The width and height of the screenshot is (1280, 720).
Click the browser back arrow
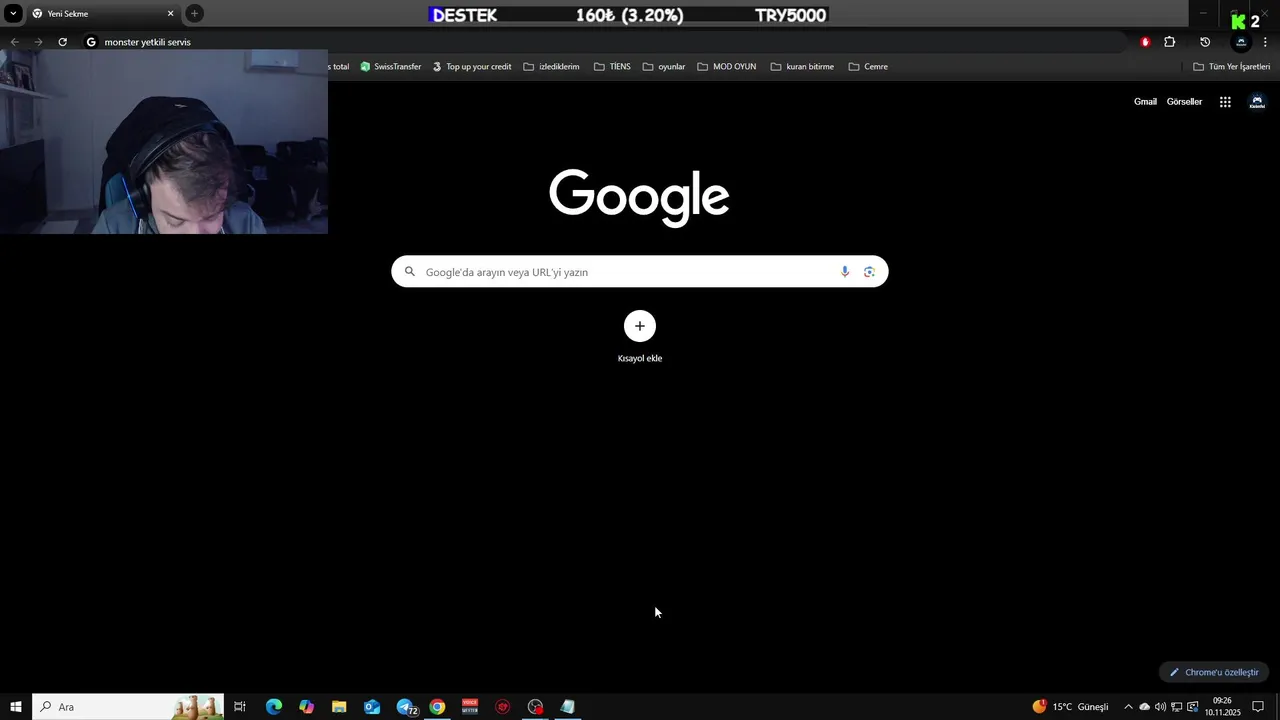click(14, 42)
